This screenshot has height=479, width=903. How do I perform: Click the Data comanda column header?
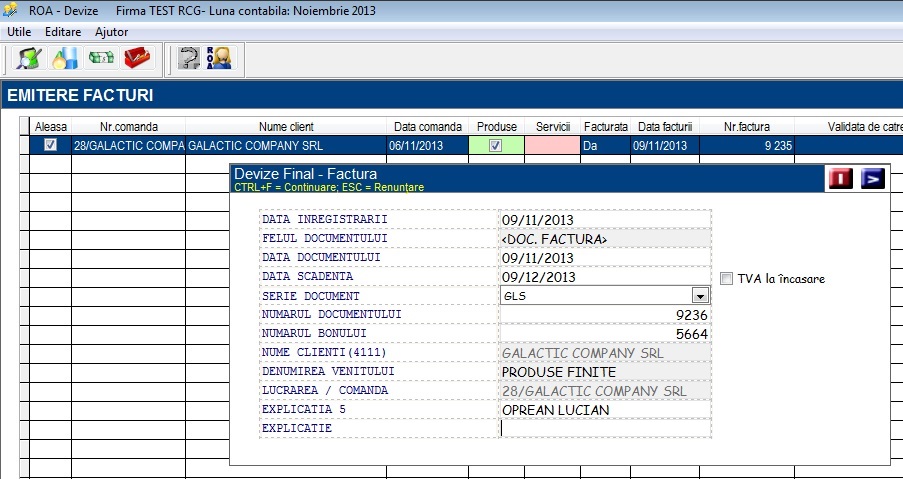point(427,127)
